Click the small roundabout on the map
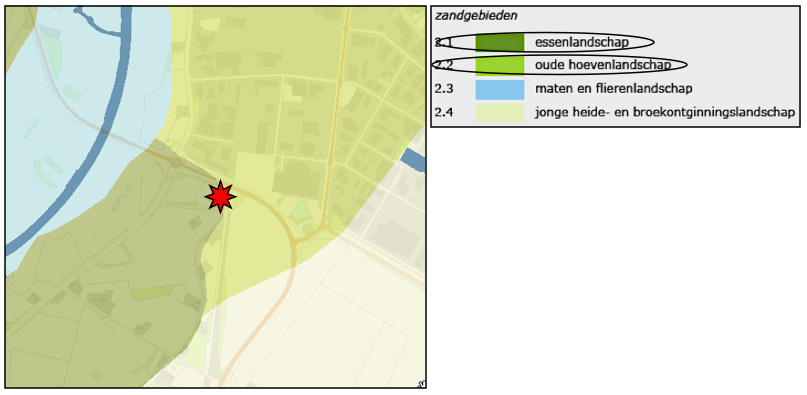807x395 pixels. click(176, 163)
